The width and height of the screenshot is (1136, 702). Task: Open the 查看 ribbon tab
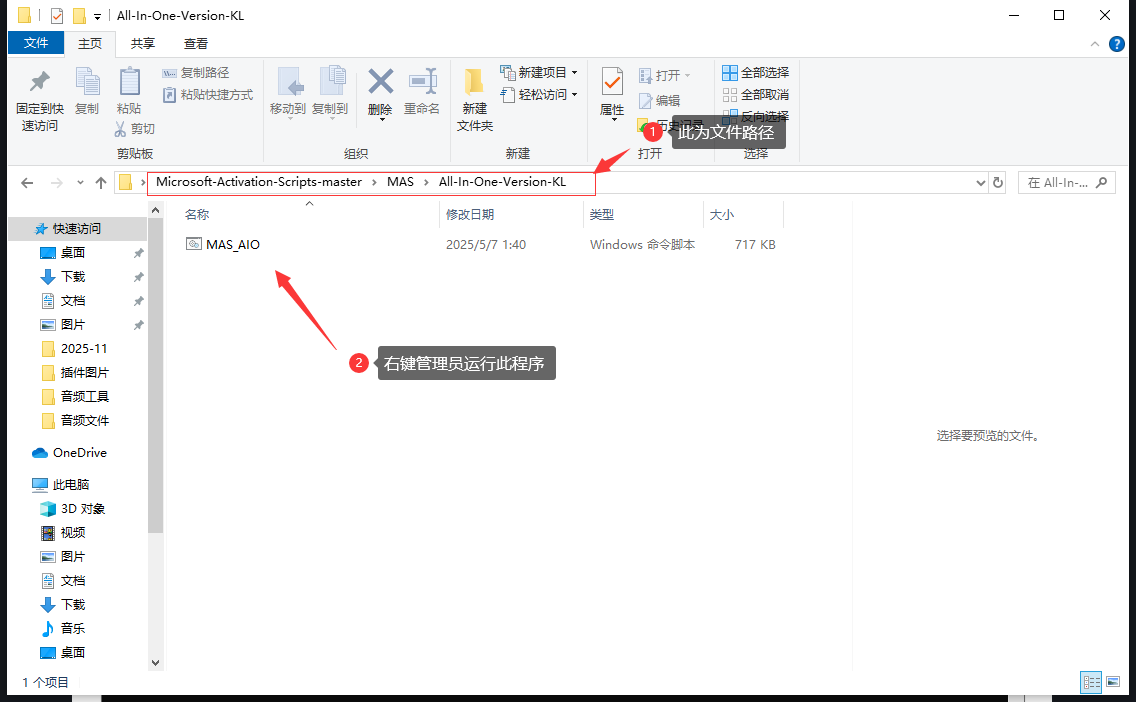coord(196,43)
